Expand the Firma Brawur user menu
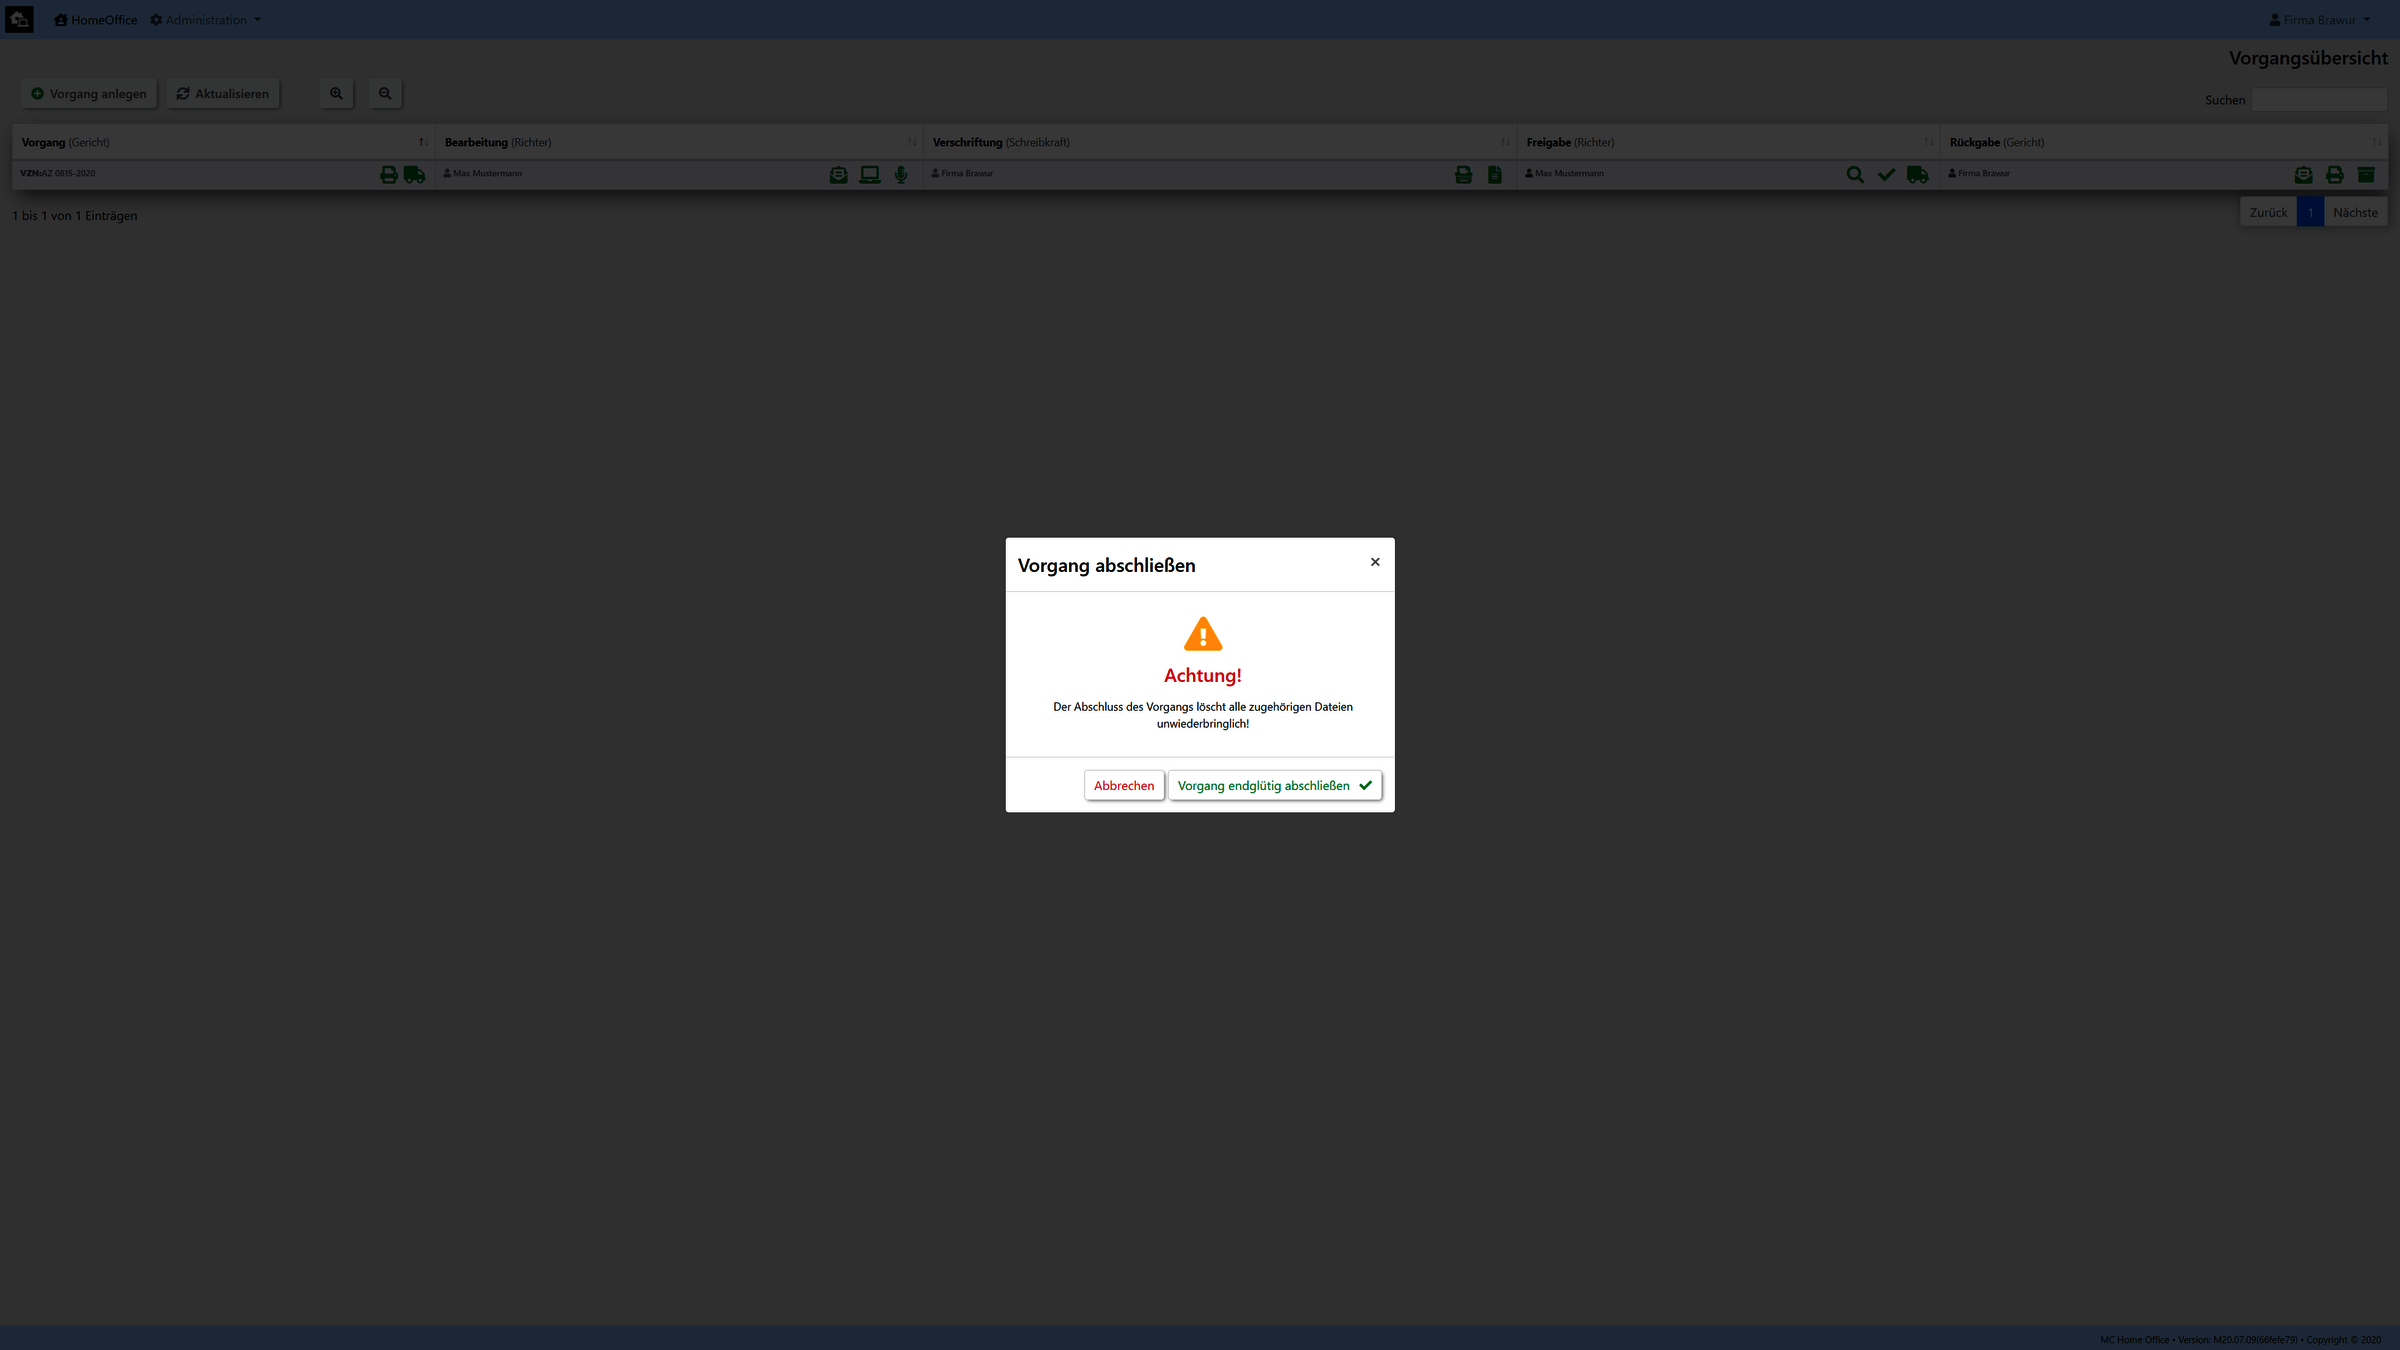This screenshot has height=1350, width=2400. pyautogui.click(x=2319, y=20)
